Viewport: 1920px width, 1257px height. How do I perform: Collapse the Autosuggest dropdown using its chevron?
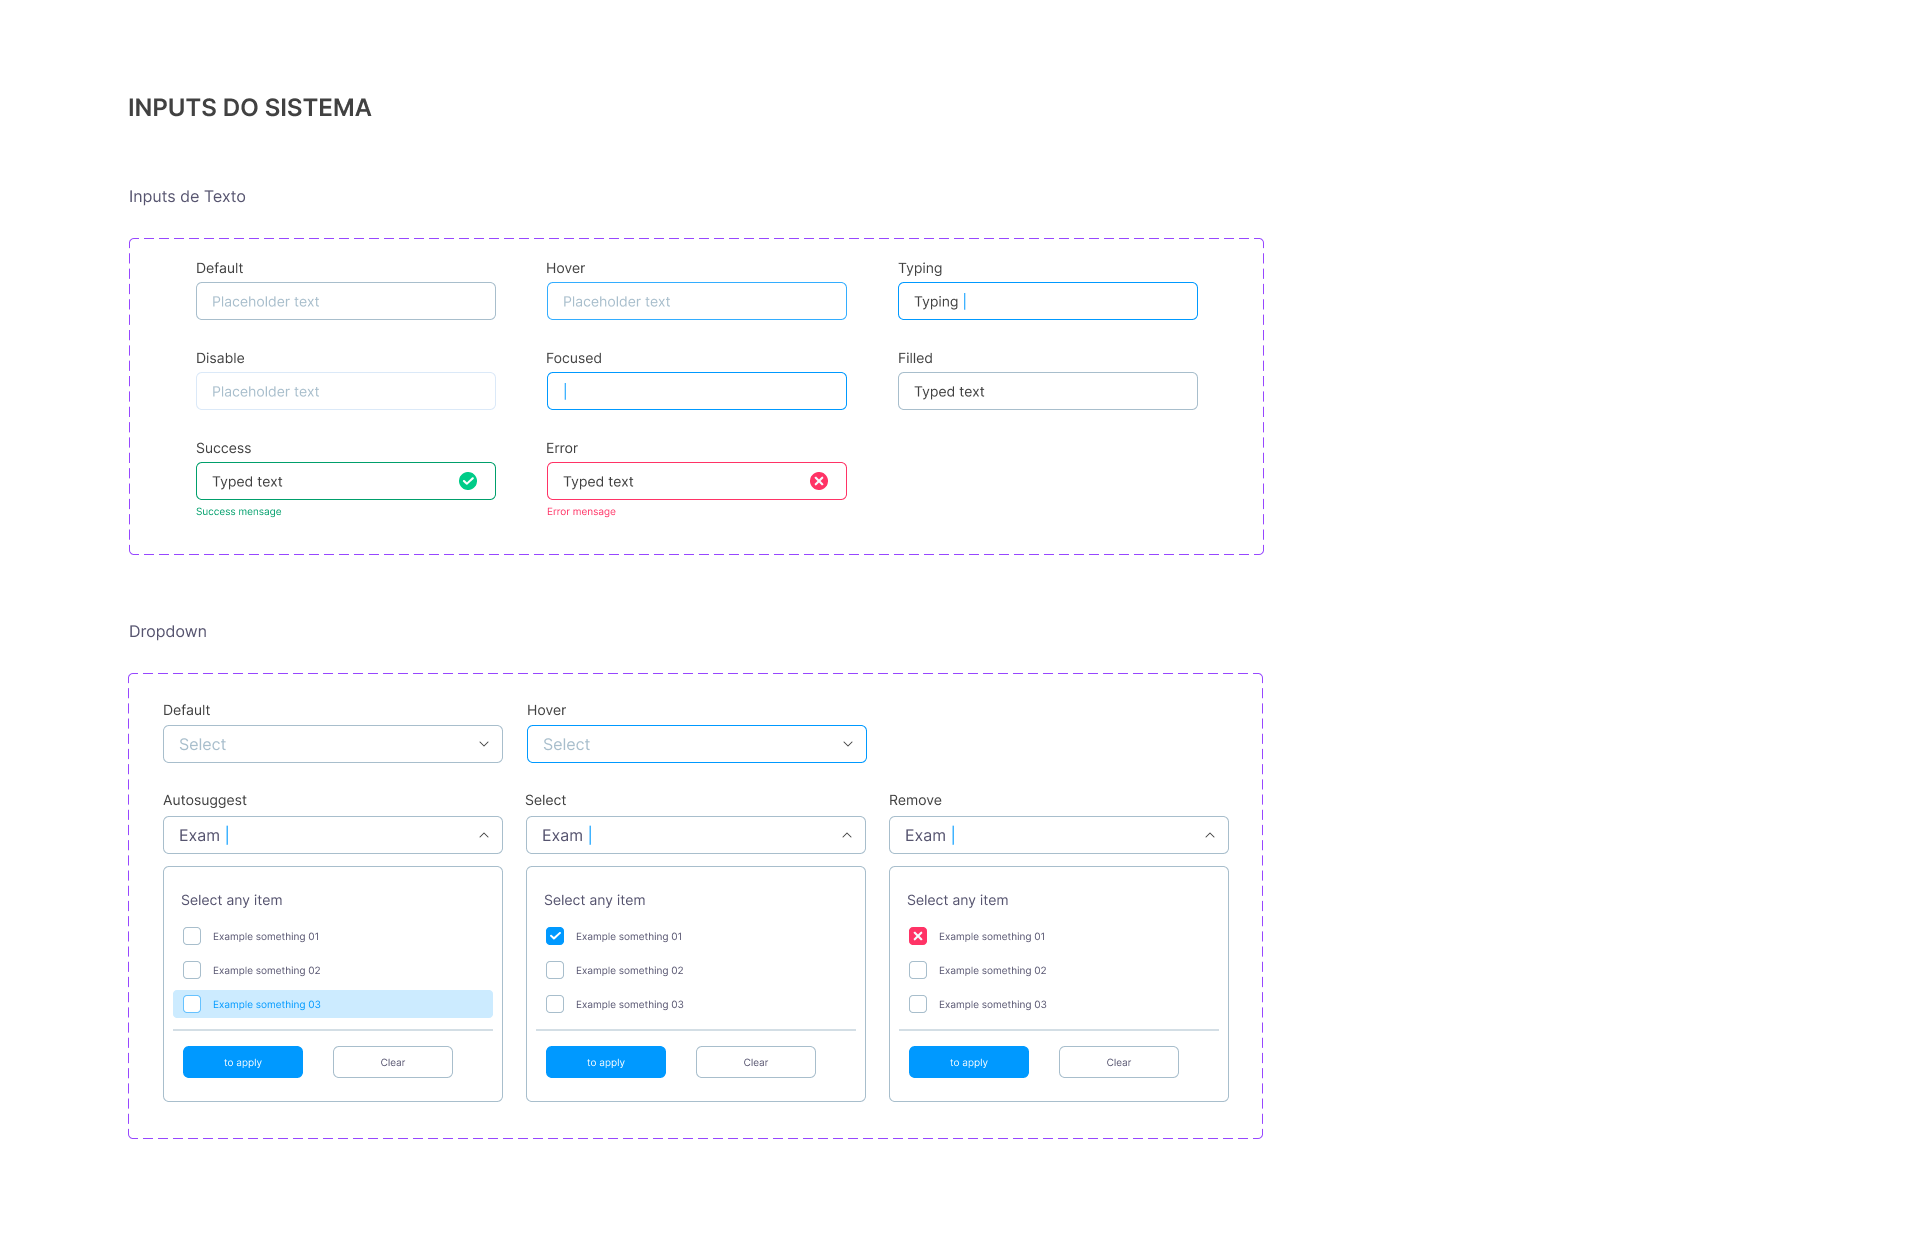484,835
